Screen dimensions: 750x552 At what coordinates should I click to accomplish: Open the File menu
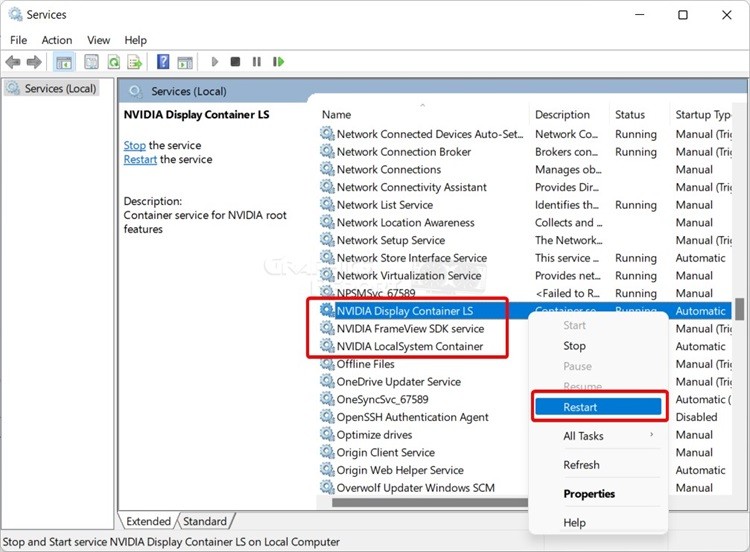(x=19, y=40)
